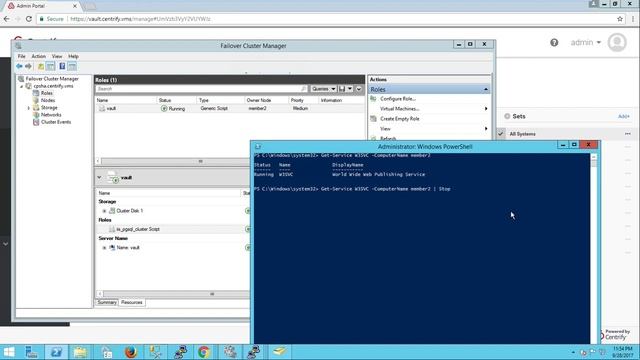
Task: Select Cluster Events in the cluster tree
Action: pos(56,122)
